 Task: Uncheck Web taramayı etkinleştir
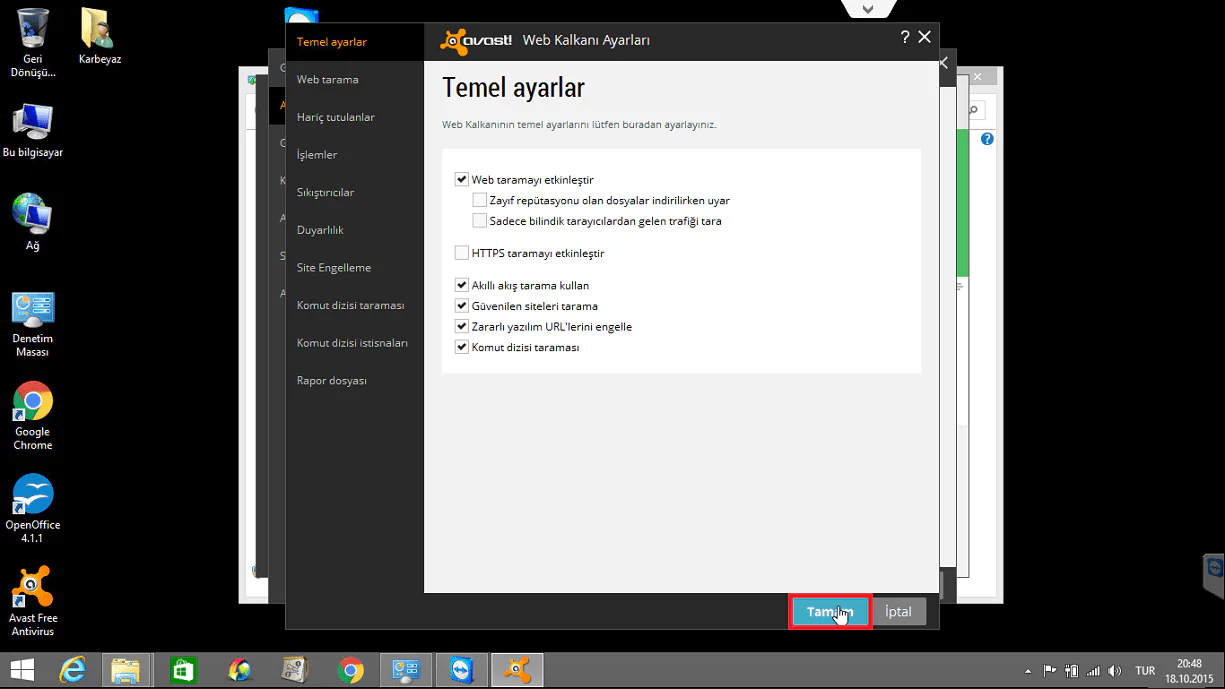pyautogui.click(x=462, y=180)
